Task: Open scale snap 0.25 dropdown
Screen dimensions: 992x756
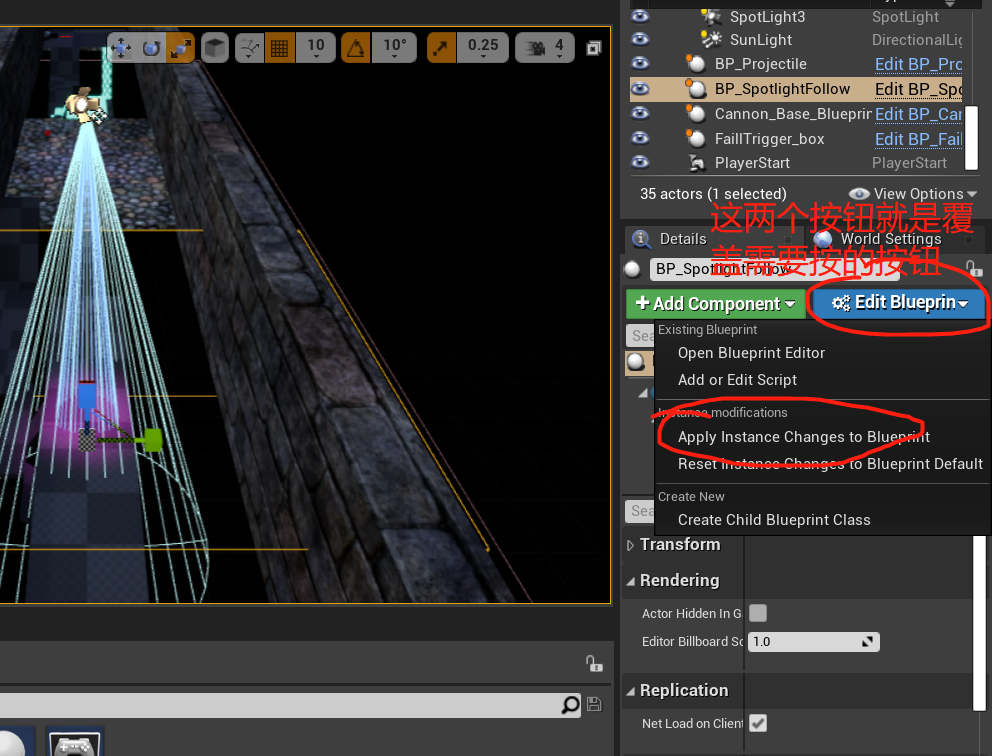Action: (x=483, y=47)
